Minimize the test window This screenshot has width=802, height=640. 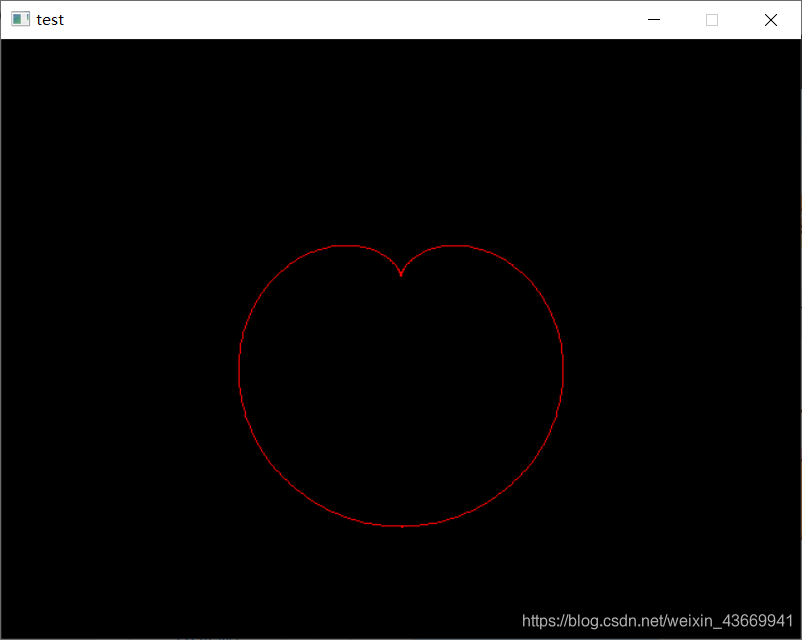pos(654,20)
